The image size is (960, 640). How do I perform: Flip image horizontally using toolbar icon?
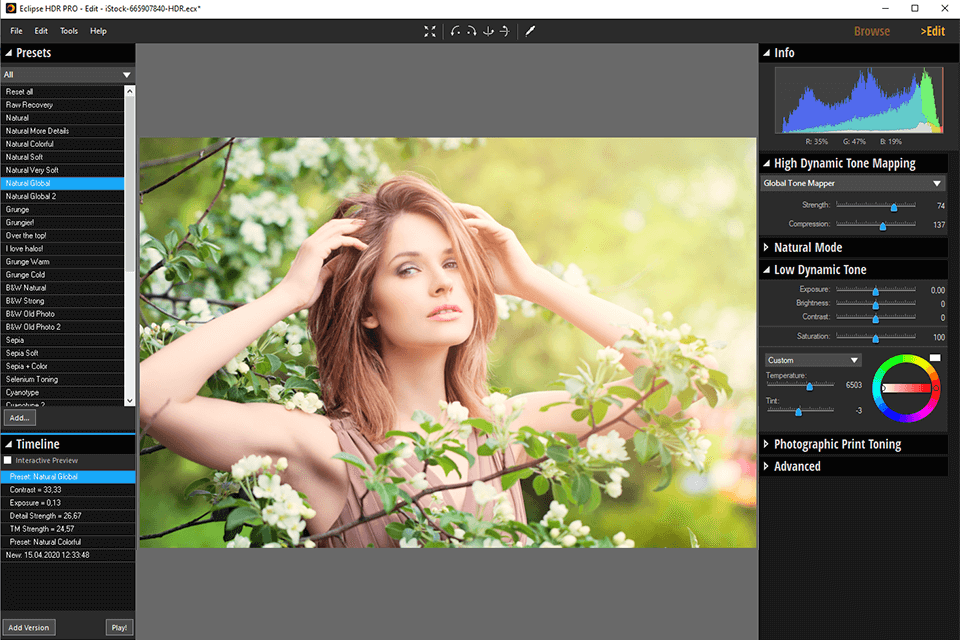click(x=504, y=31)
